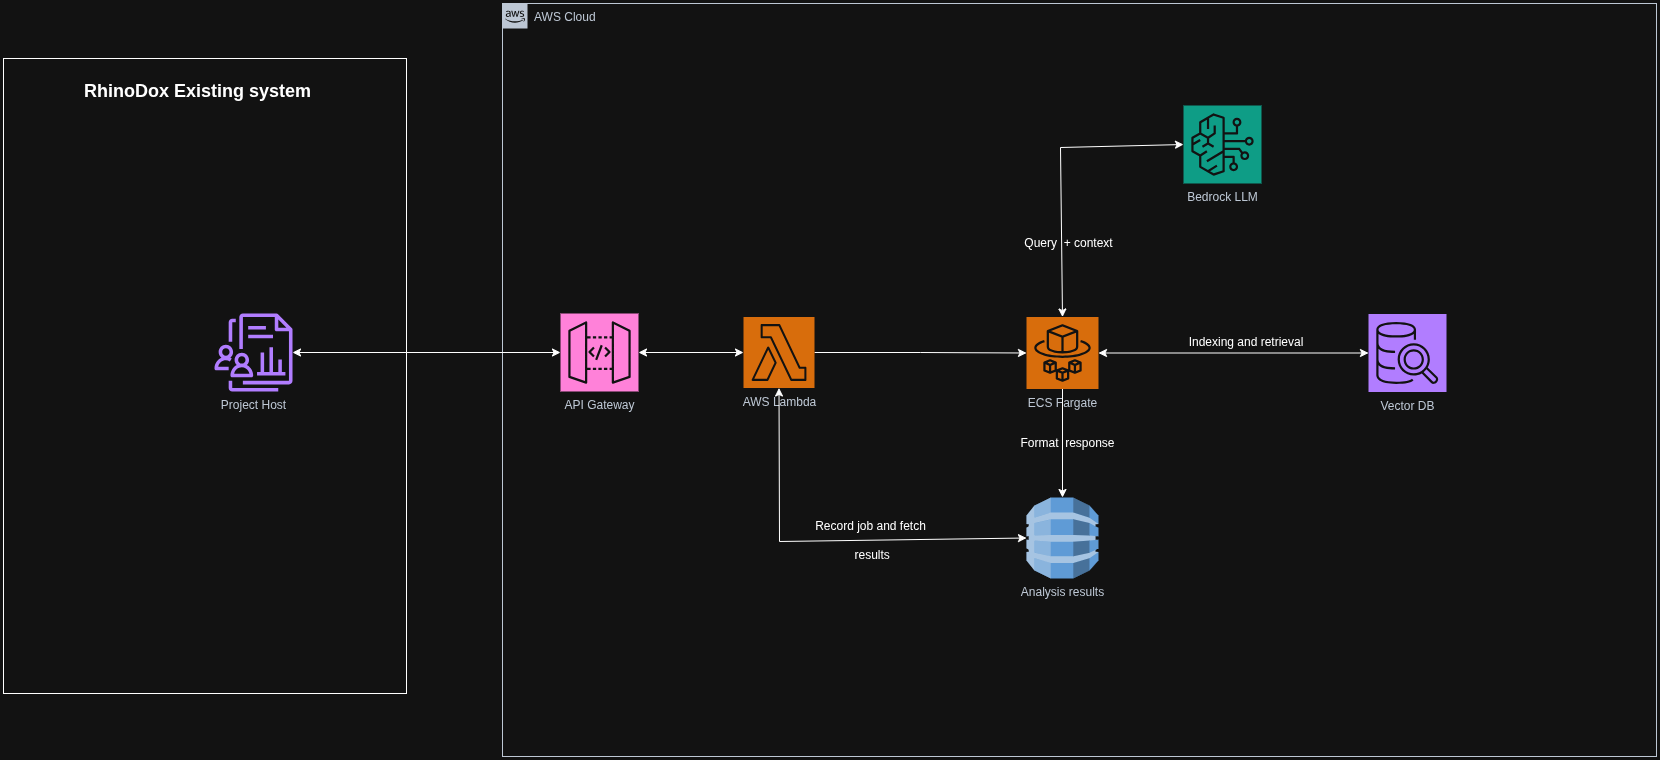Select the 'Project Host' label

253,405
